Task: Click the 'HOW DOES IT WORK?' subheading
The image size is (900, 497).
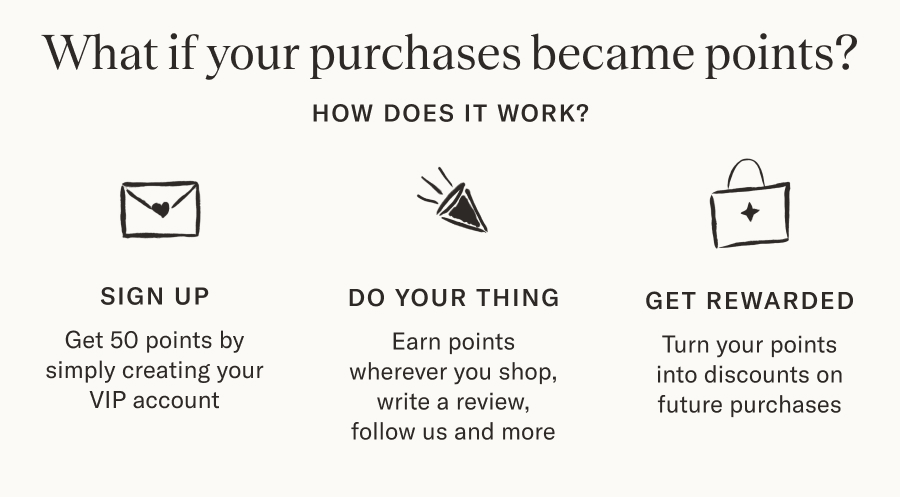Action: click(451, 113)
